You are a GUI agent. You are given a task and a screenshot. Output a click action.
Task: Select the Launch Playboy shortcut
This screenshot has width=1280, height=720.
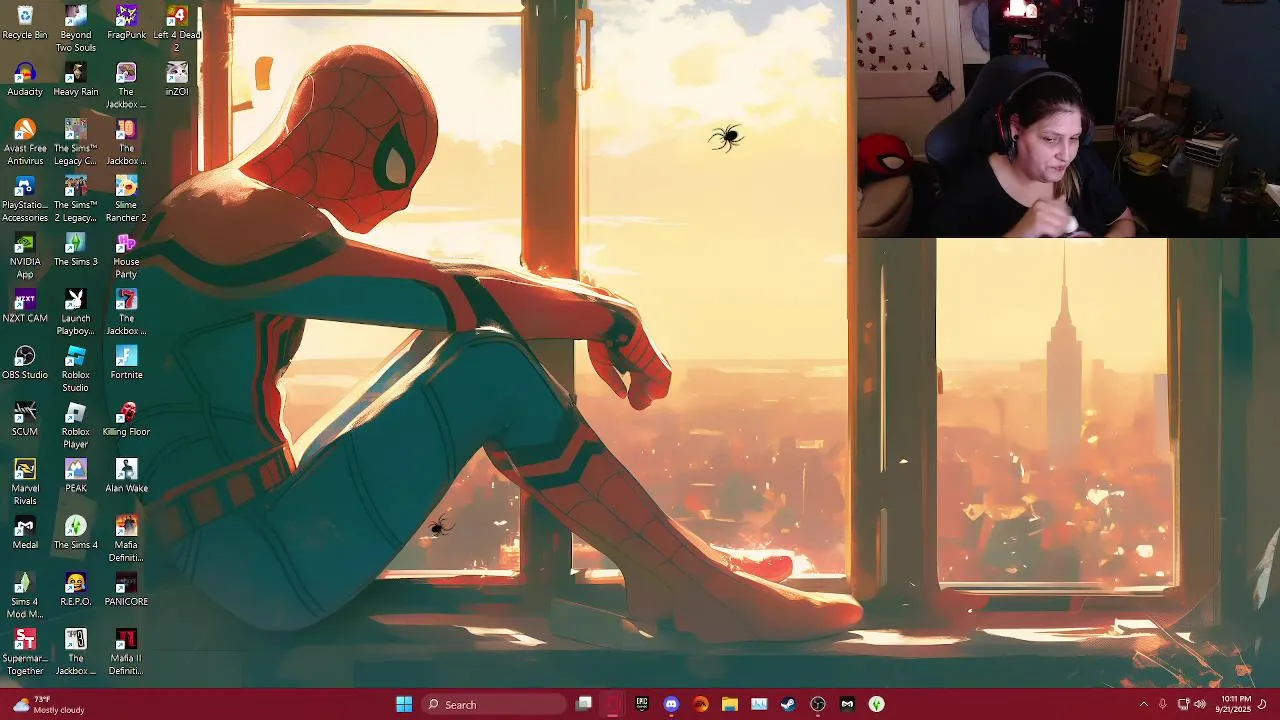pyautogui.click(x=76, y=312)
